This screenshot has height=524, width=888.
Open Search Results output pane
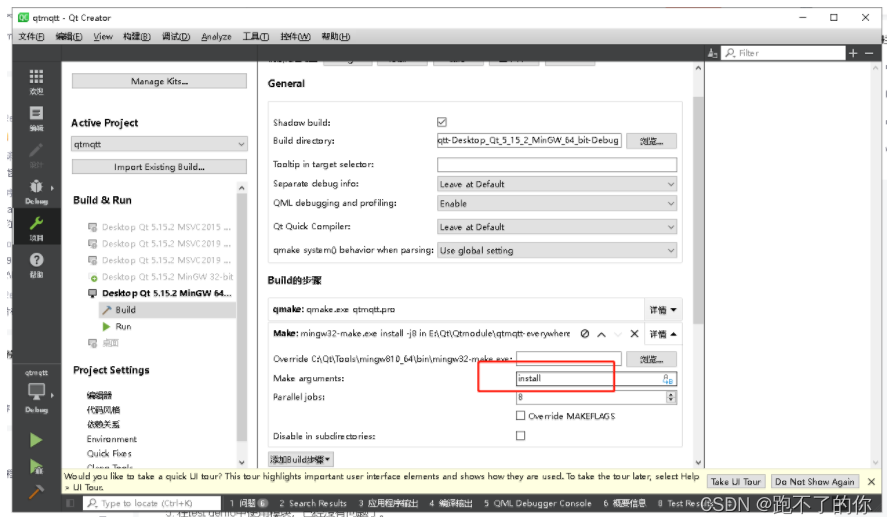[313, 503]
